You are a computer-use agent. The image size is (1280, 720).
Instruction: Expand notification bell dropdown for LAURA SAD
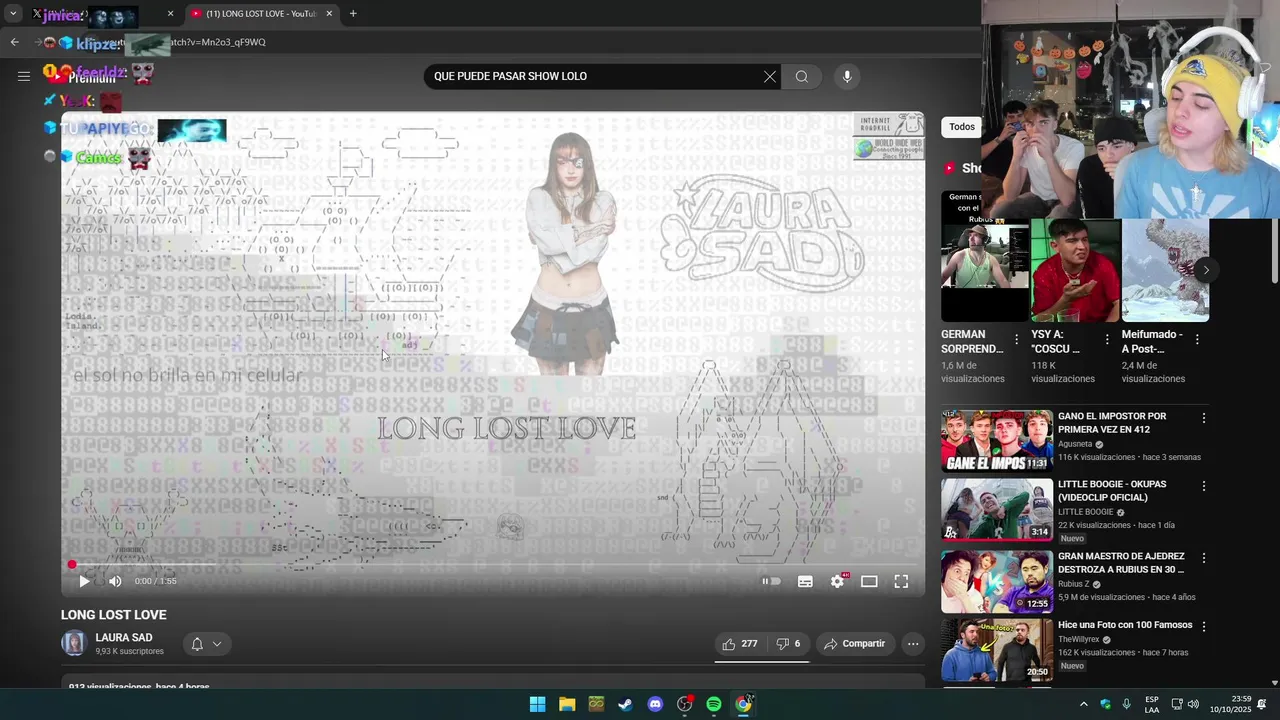click(x=205, y=644)
